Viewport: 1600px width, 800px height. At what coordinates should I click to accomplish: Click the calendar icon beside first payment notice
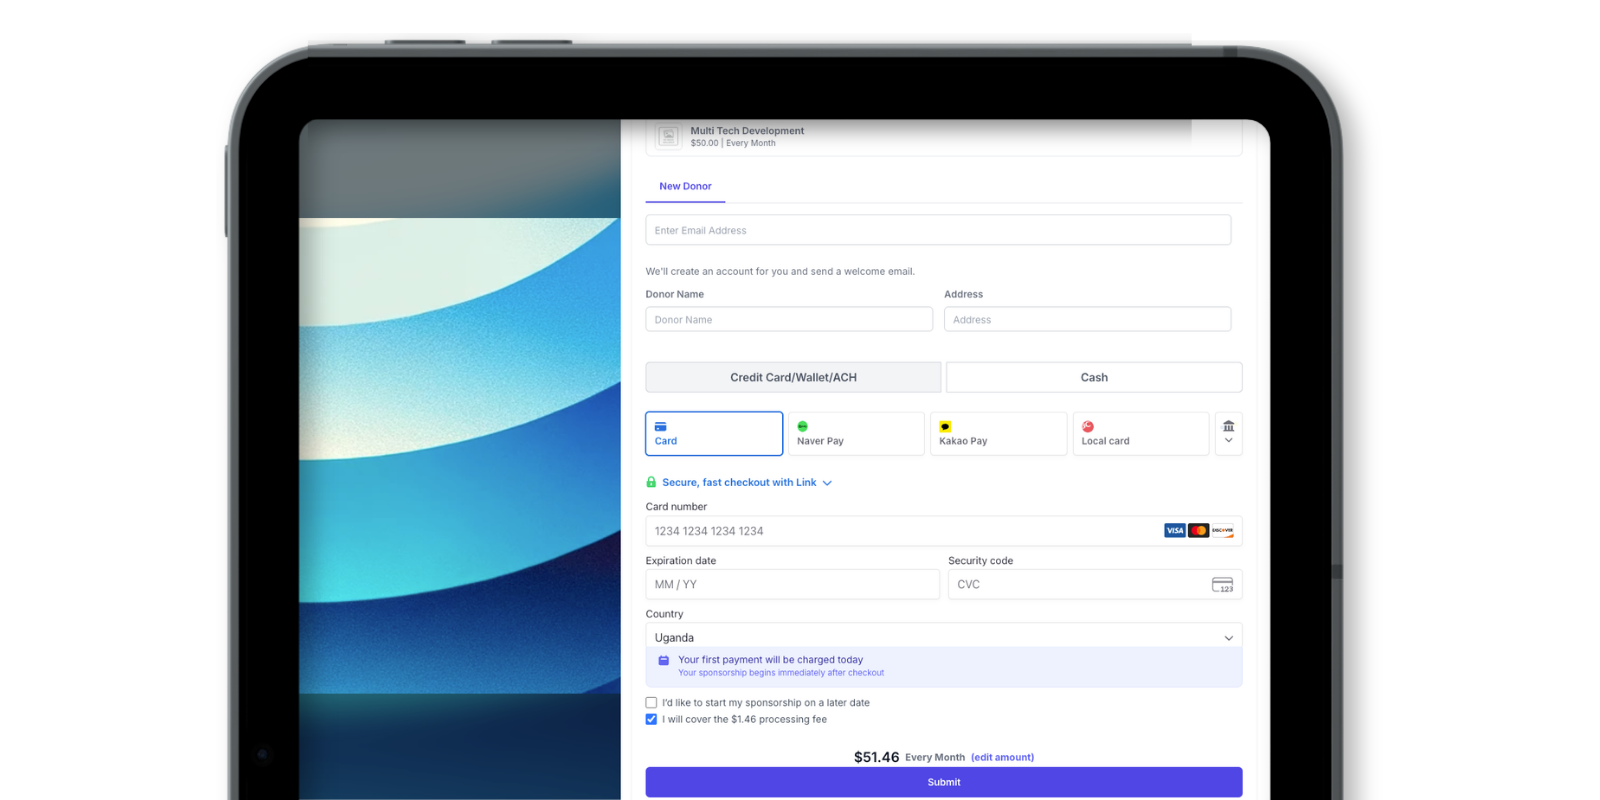click(664, 660)
